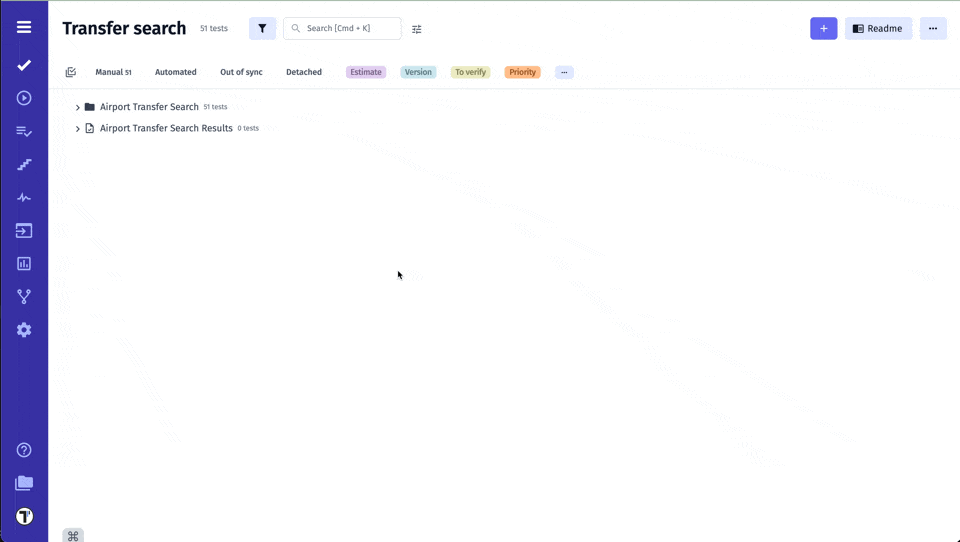The height and width of the screenshot is (542, 960).
Task: Click the Search input field
Action: click(x=343, y=29)
